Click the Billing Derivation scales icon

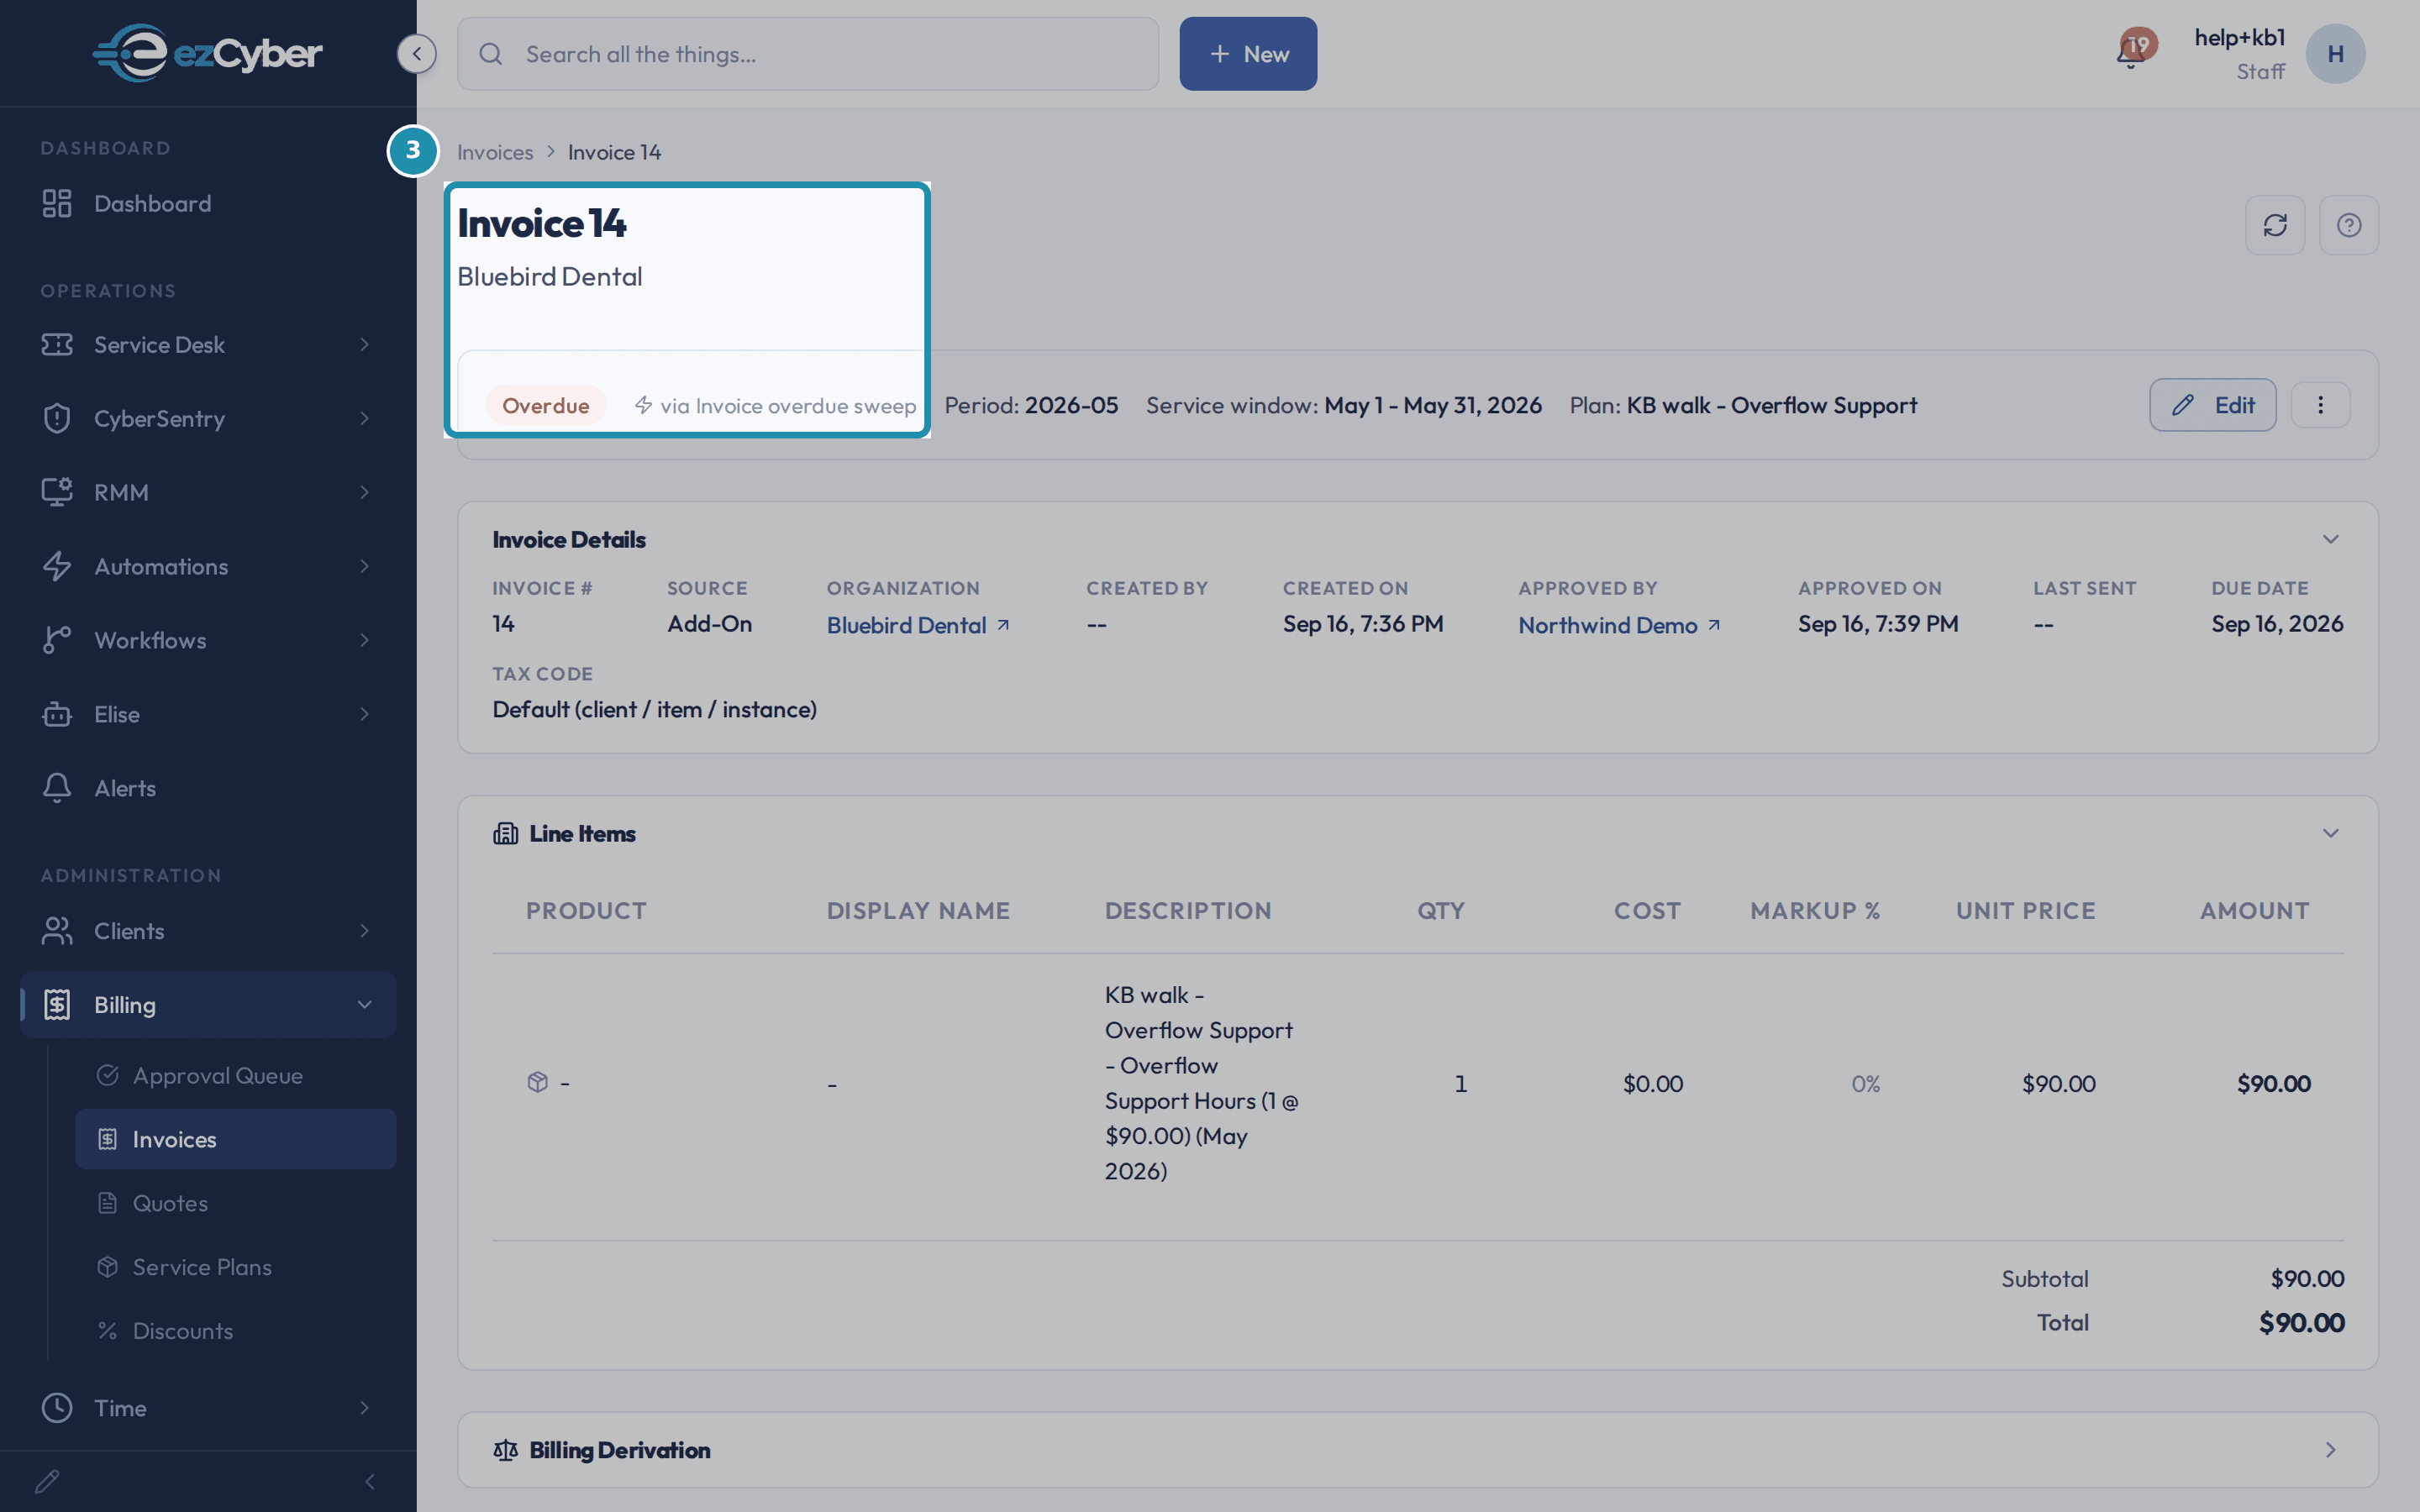click(x=505, y=1450)
